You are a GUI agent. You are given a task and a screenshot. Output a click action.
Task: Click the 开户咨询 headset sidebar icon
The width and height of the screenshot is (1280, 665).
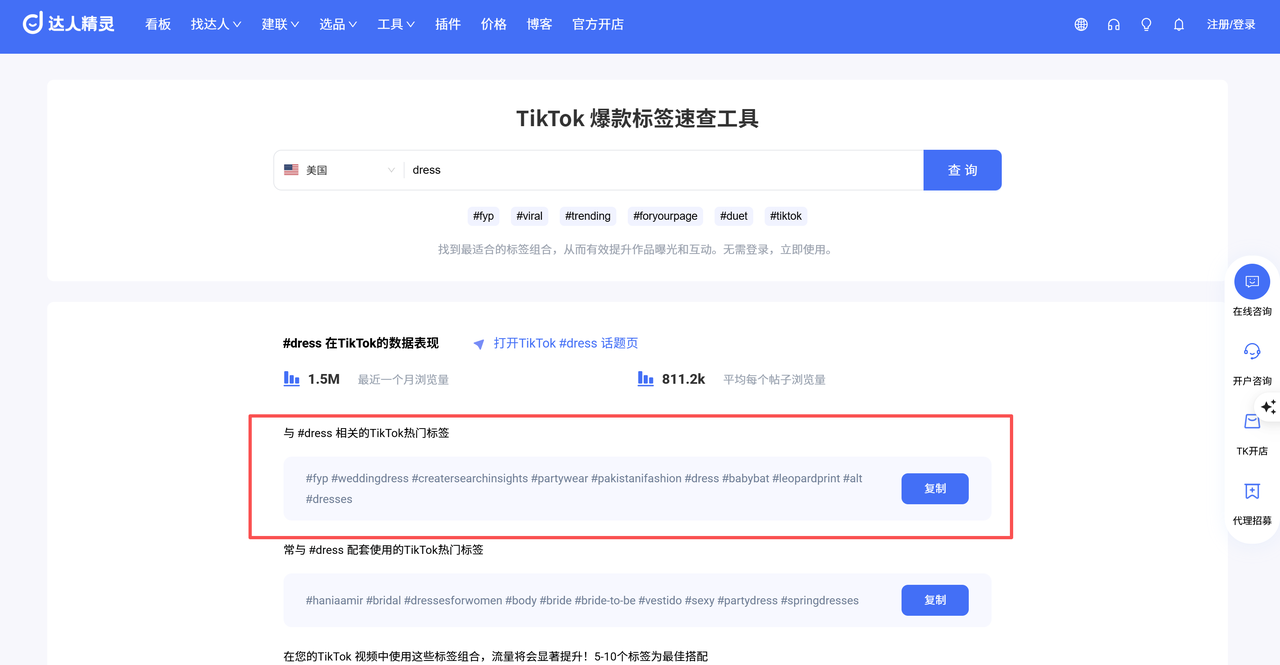point(1252,351)
